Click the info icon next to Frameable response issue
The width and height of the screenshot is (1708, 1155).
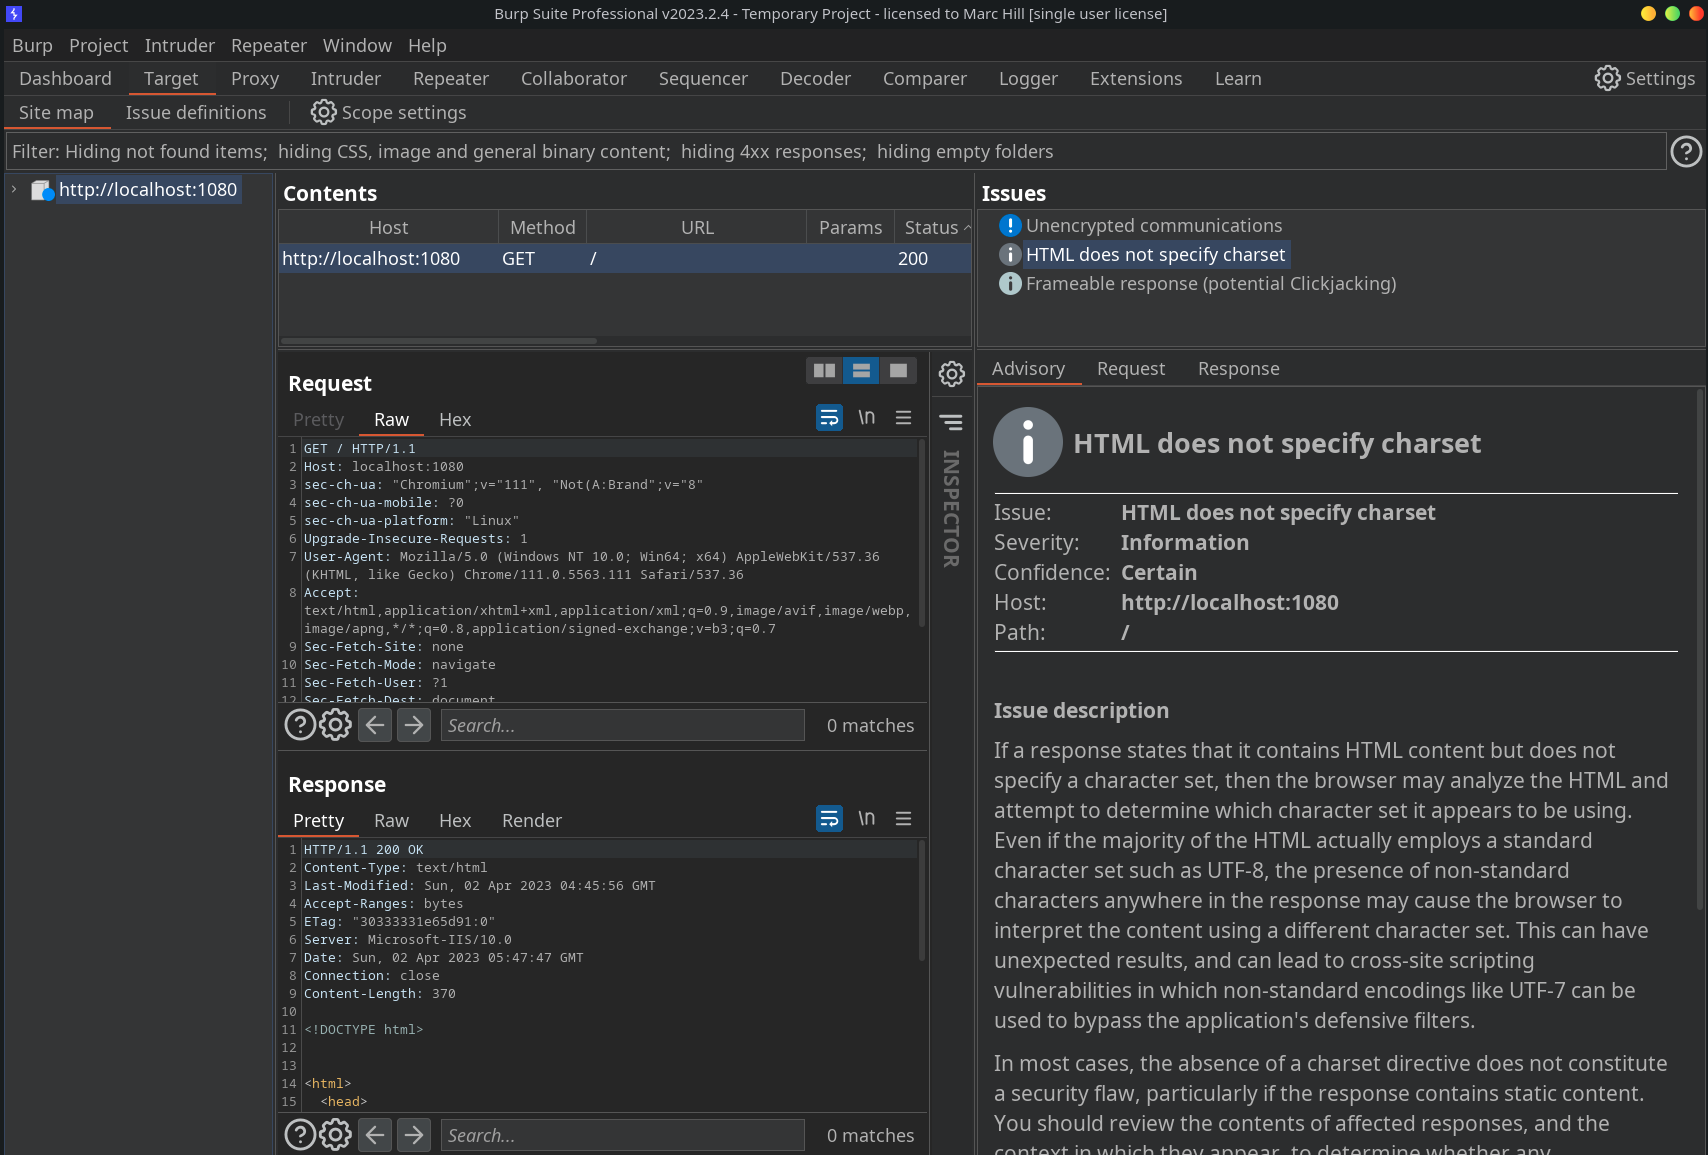pos(1009,284)
